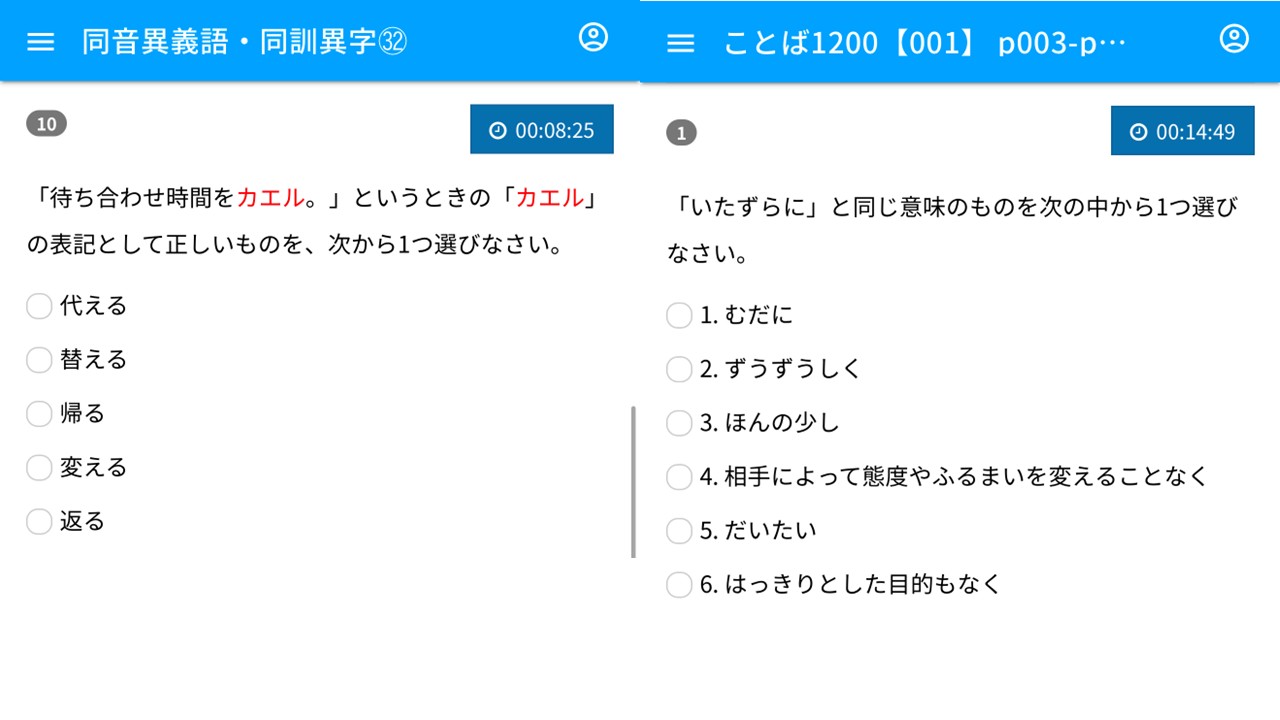
Task: Select the 返る answer option
Action: [39, 522]
